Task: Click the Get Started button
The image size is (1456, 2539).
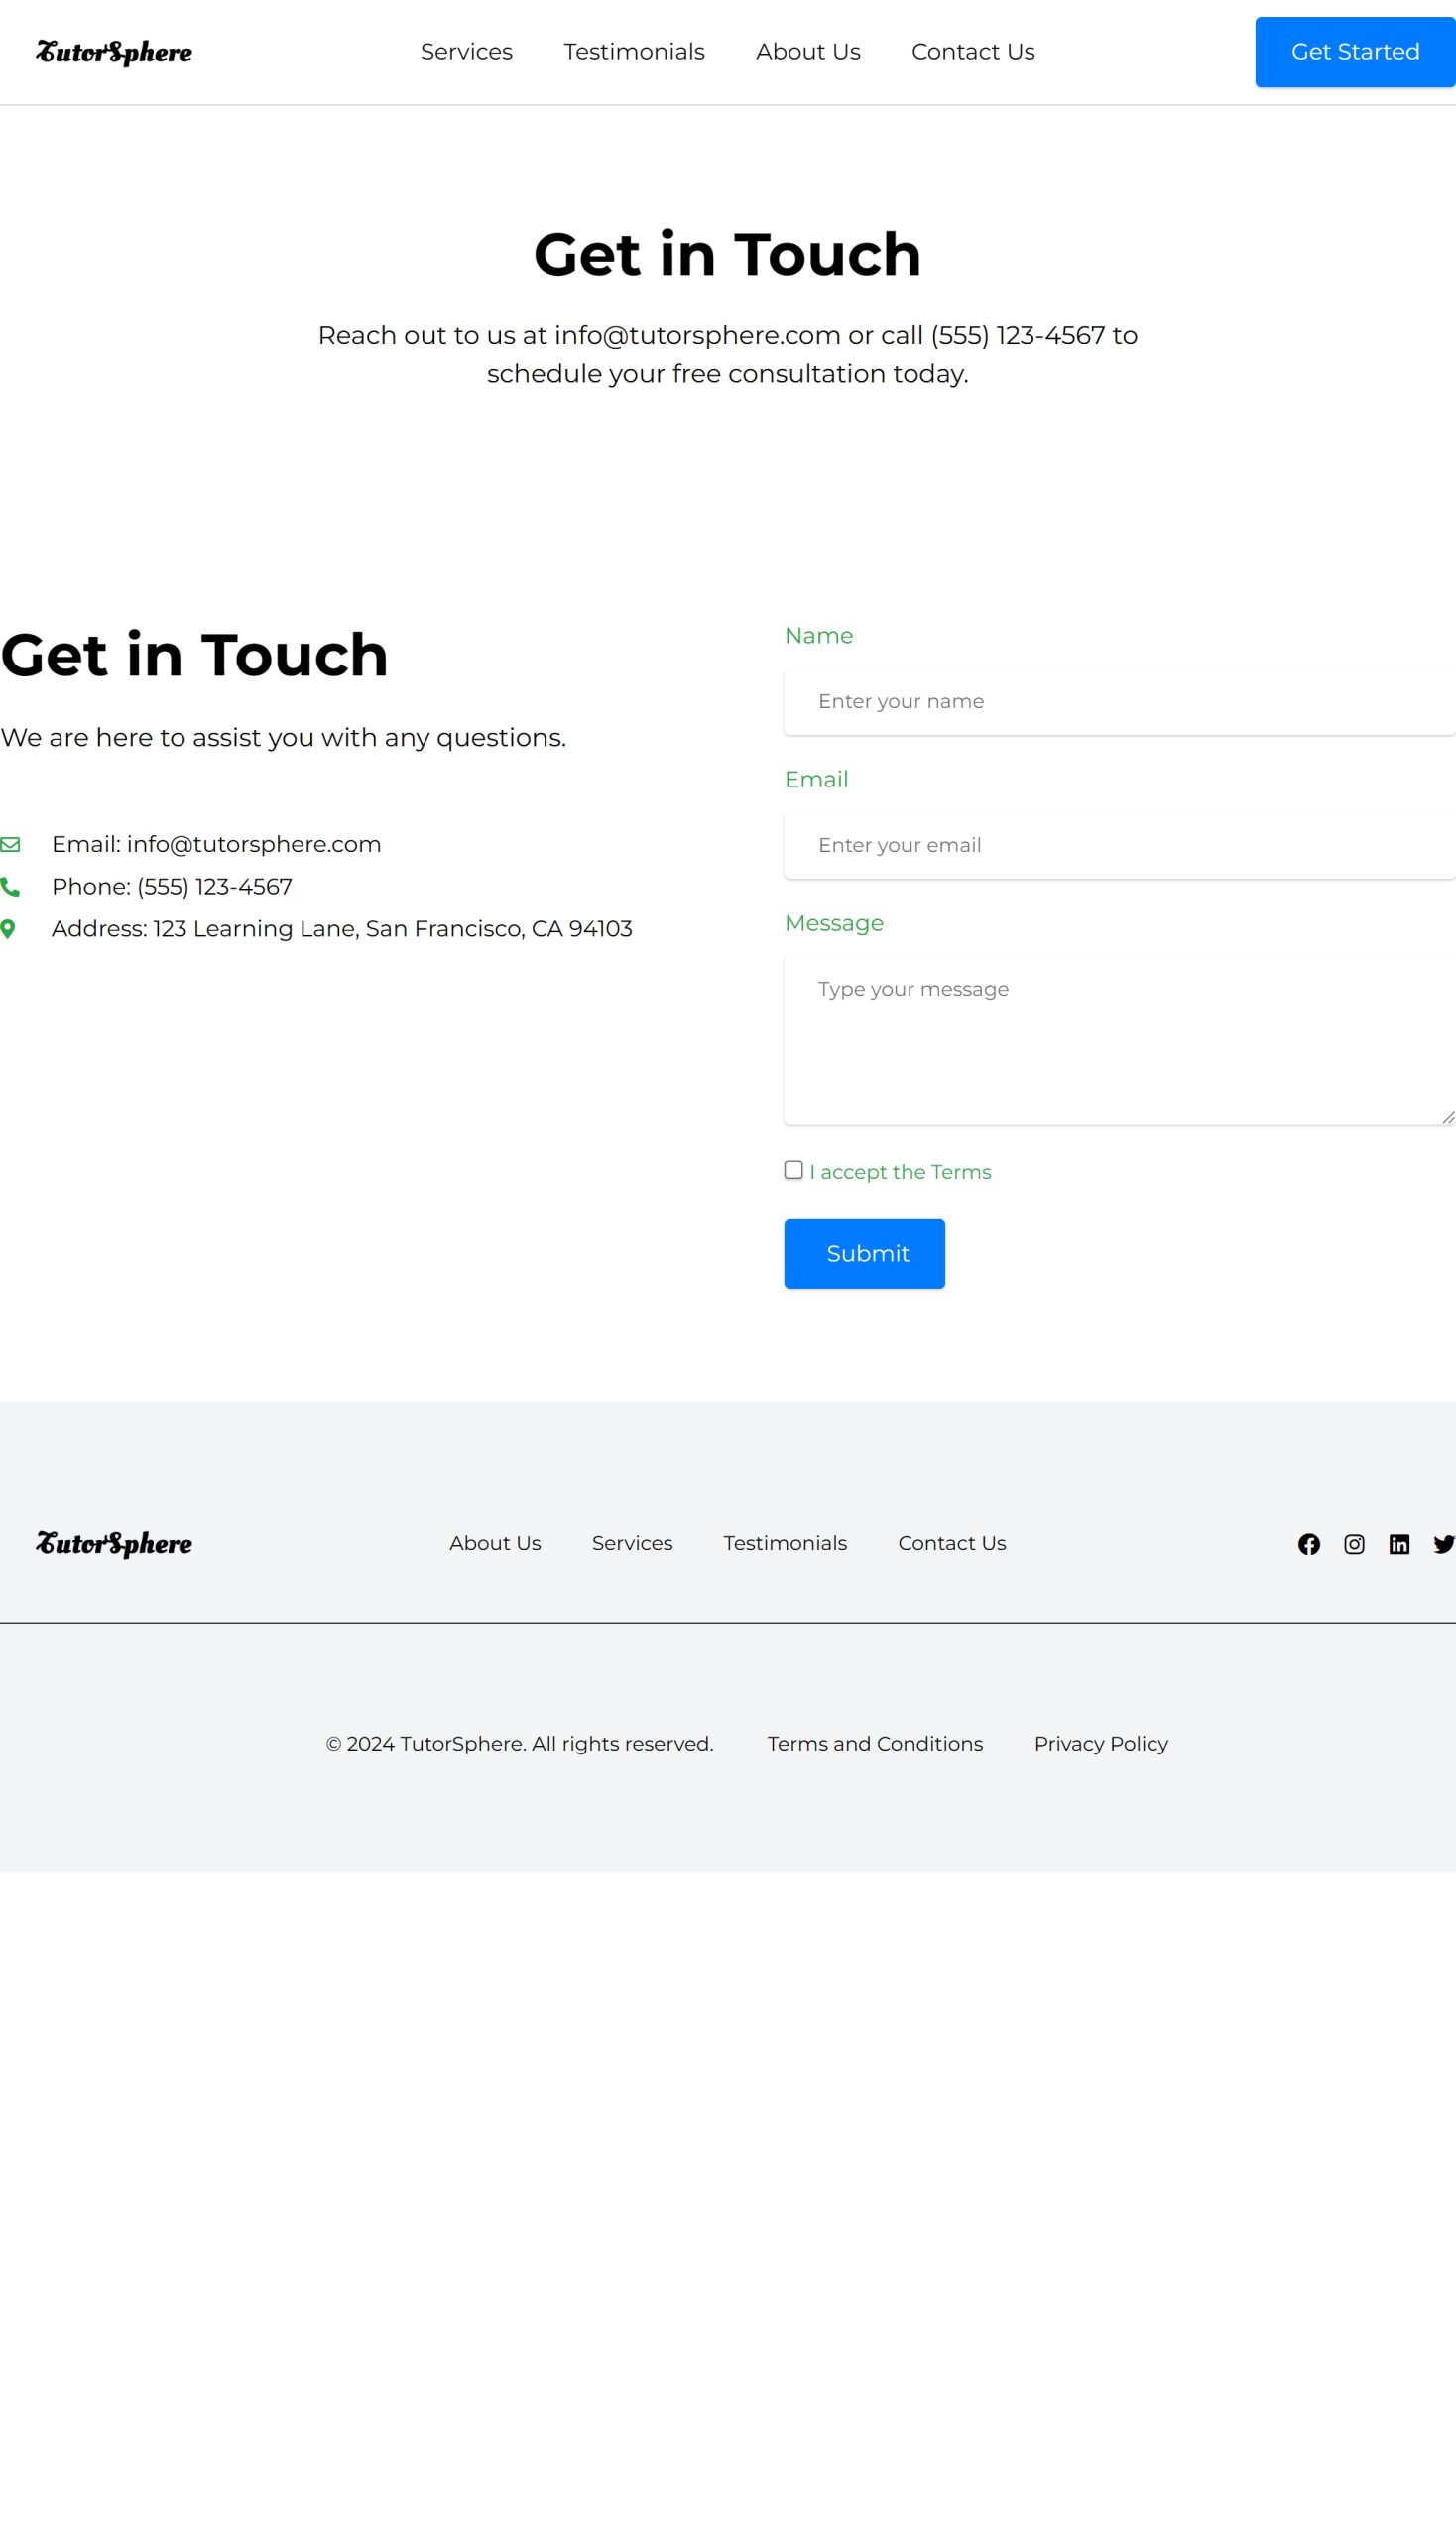Action: pos(1354,52)
